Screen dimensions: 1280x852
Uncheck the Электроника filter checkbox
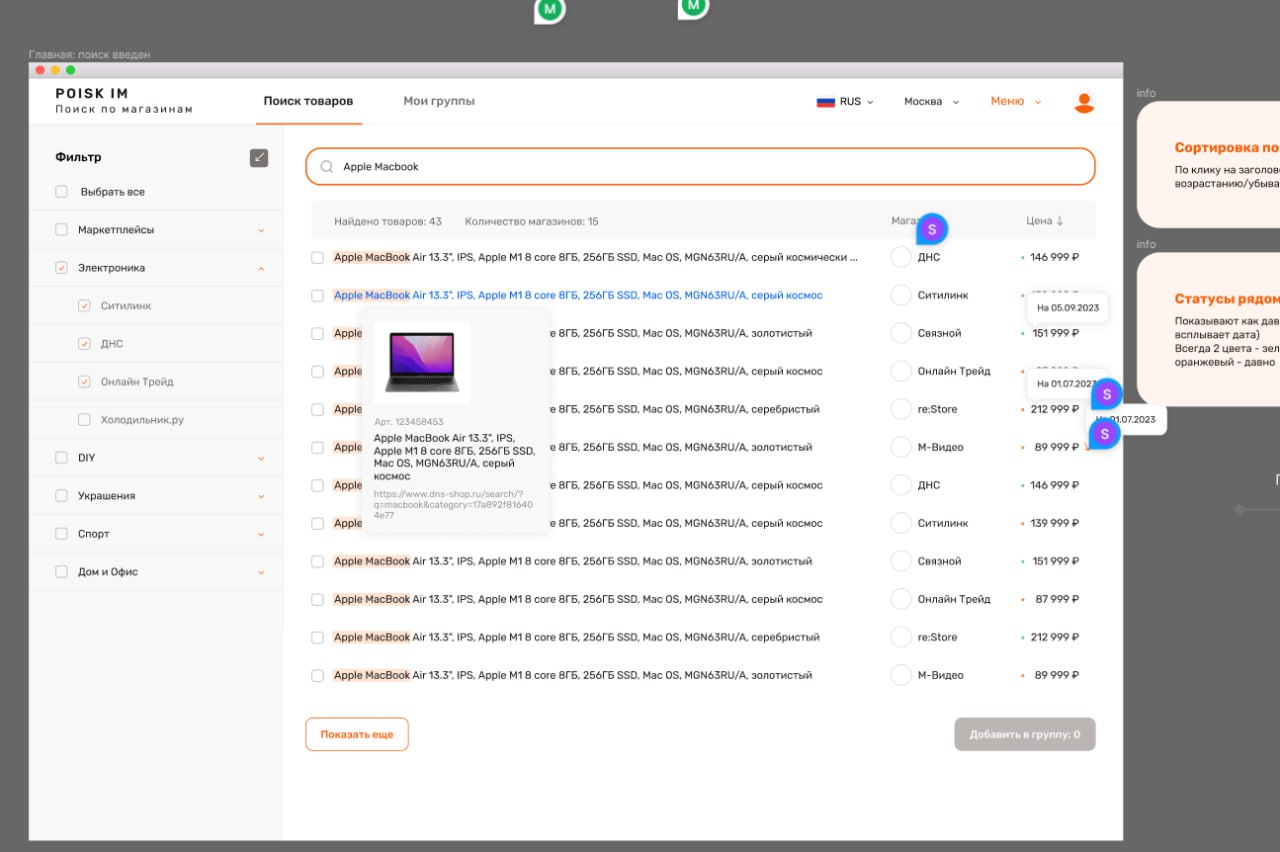click(x=61, y=268)
